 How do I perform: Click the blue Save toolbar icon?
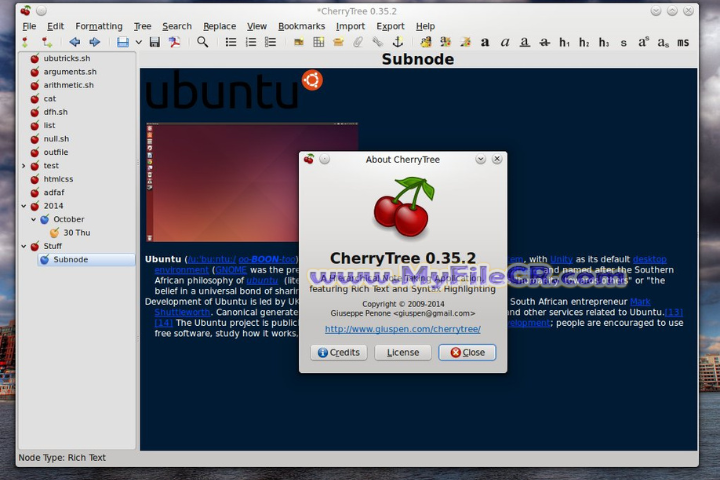point(123,42)
